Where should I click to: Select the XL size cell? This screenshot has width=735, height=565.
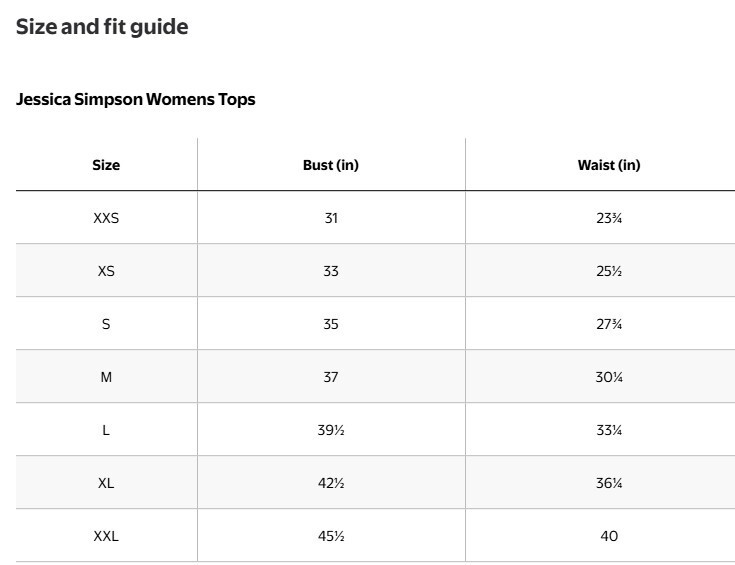(x=106, y=483)
